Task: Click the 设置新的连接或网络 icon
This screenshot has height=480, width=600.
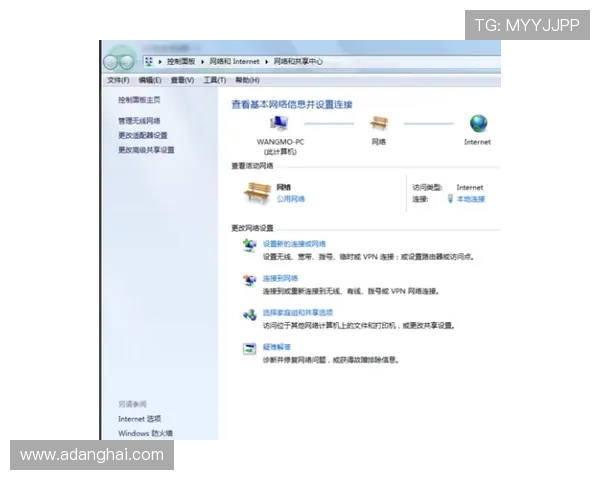Action: click(x=249, y=245)
